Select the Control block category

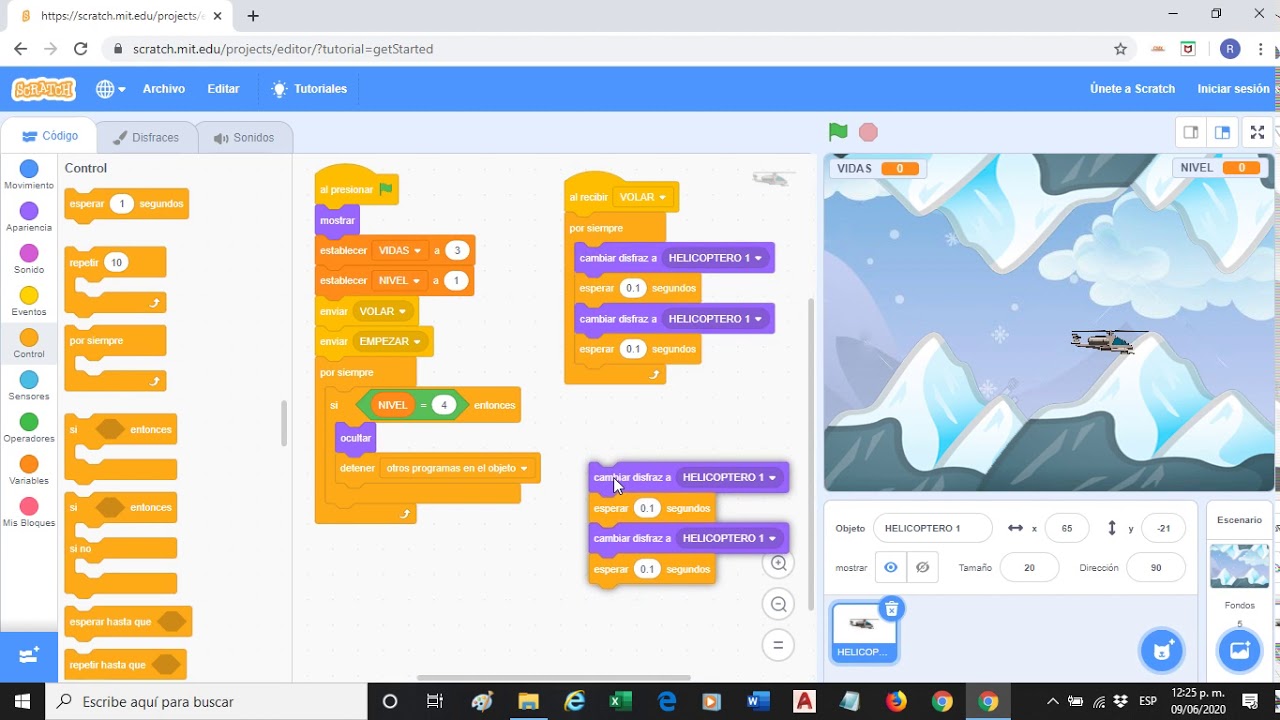tap(29, 344)
